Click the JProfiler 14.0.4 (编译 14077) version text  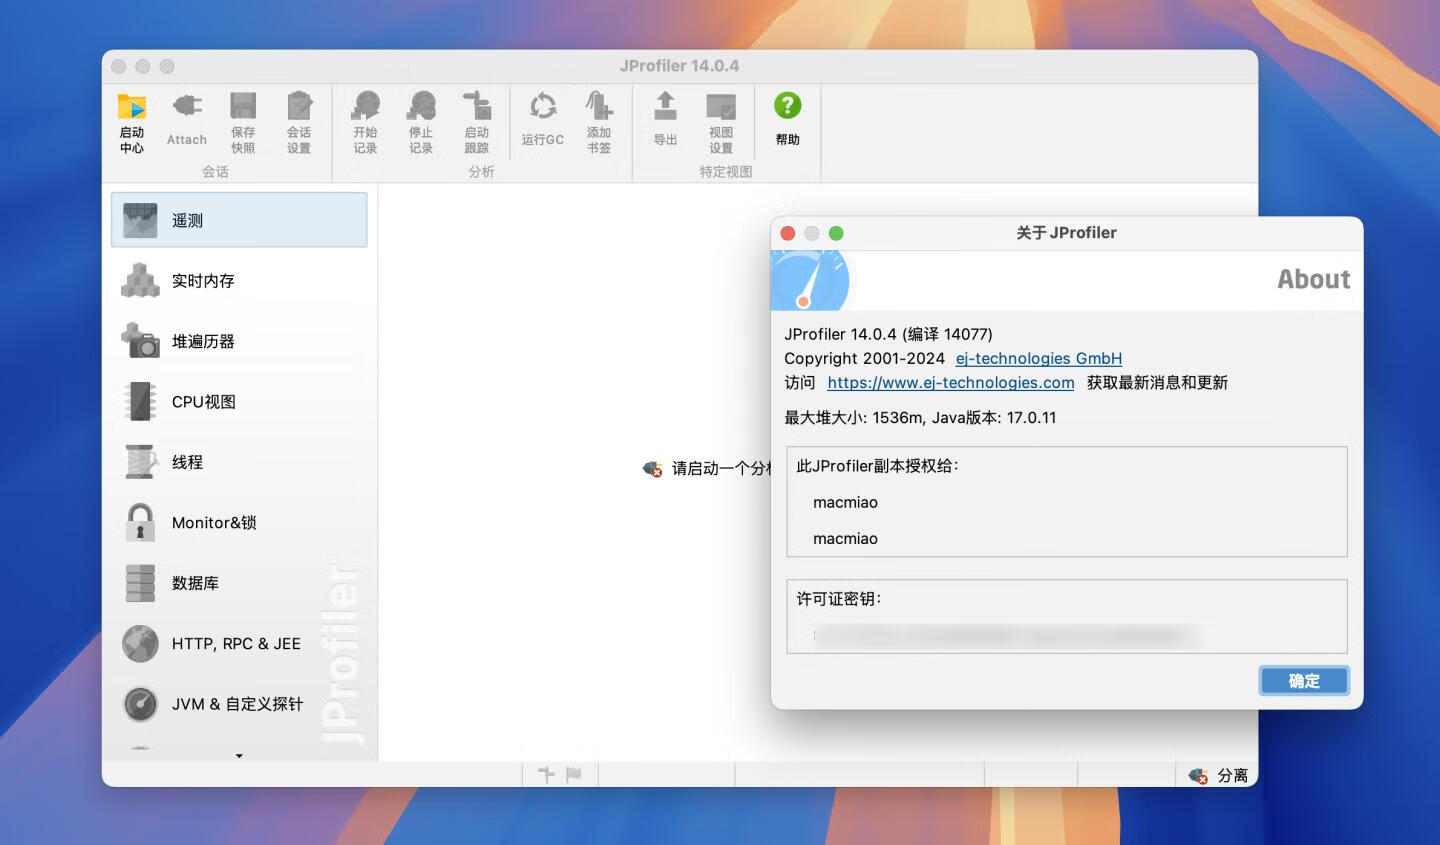888,334
